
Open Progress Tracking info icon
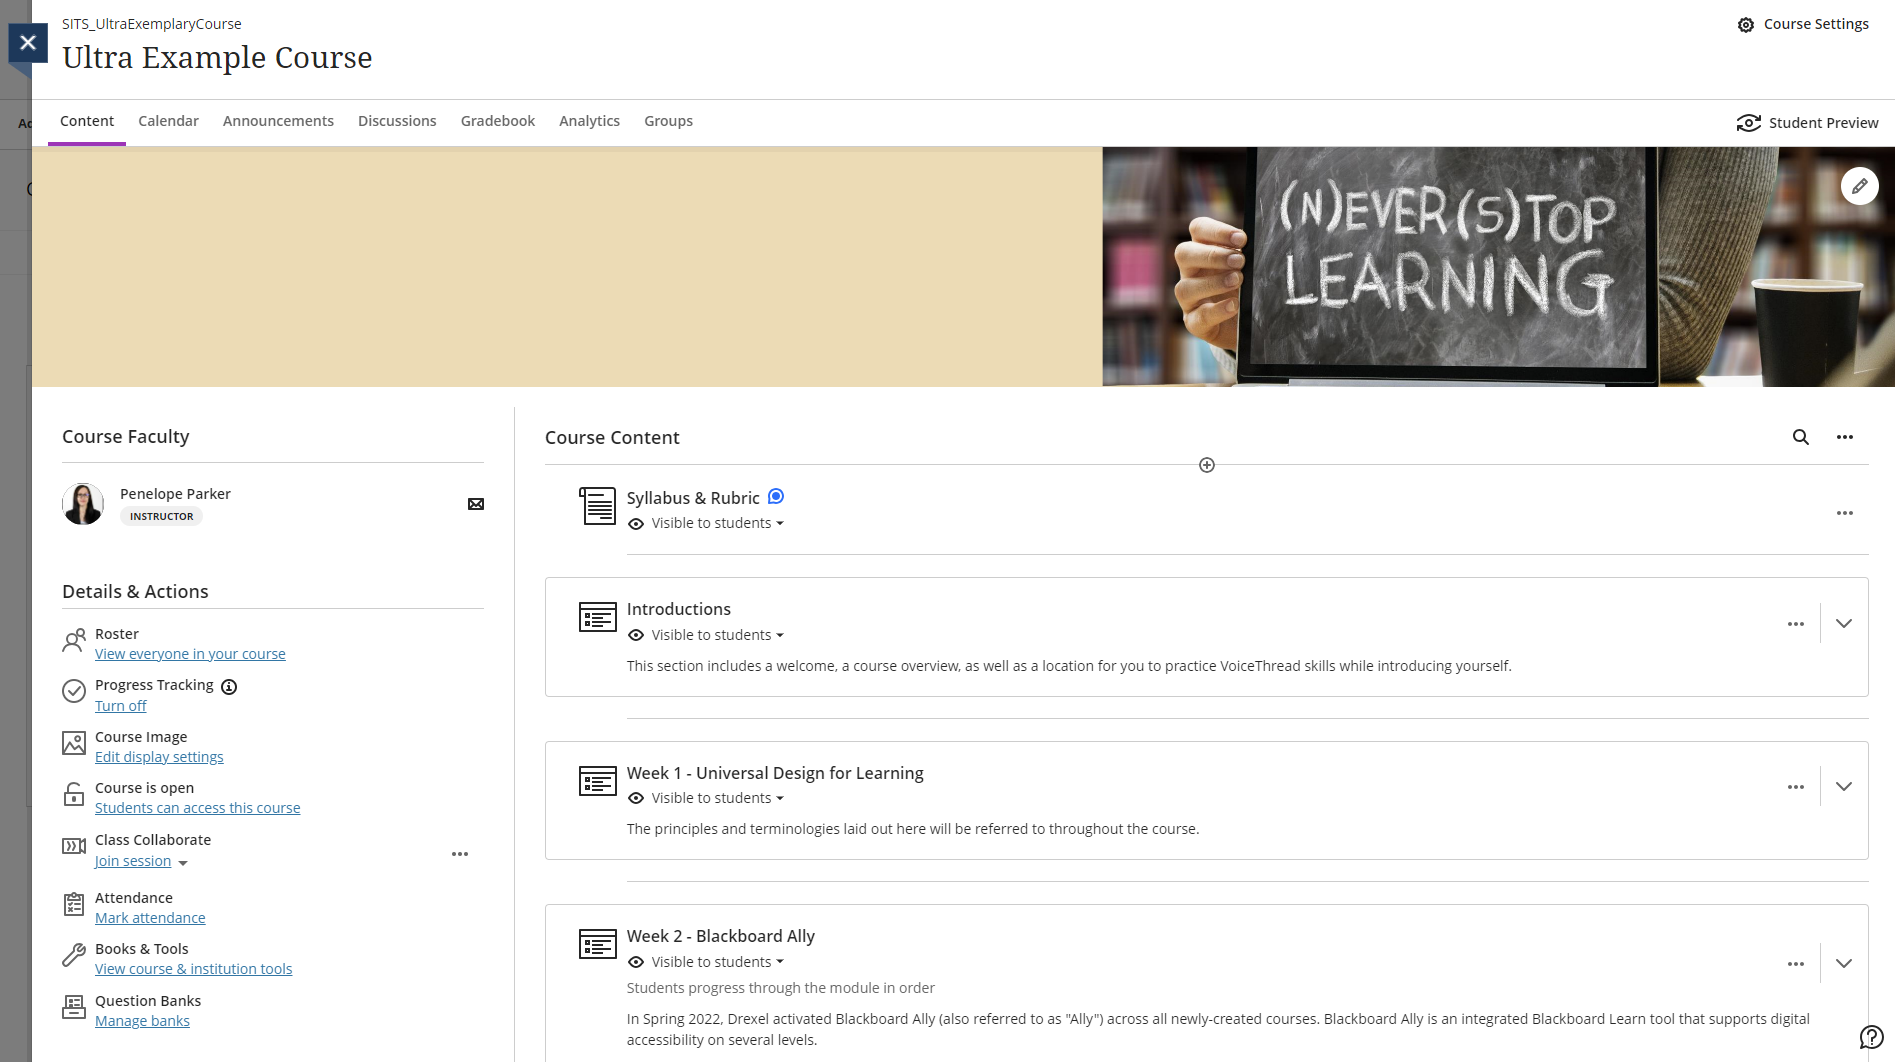pyautogui.click(x=229, y=686)
